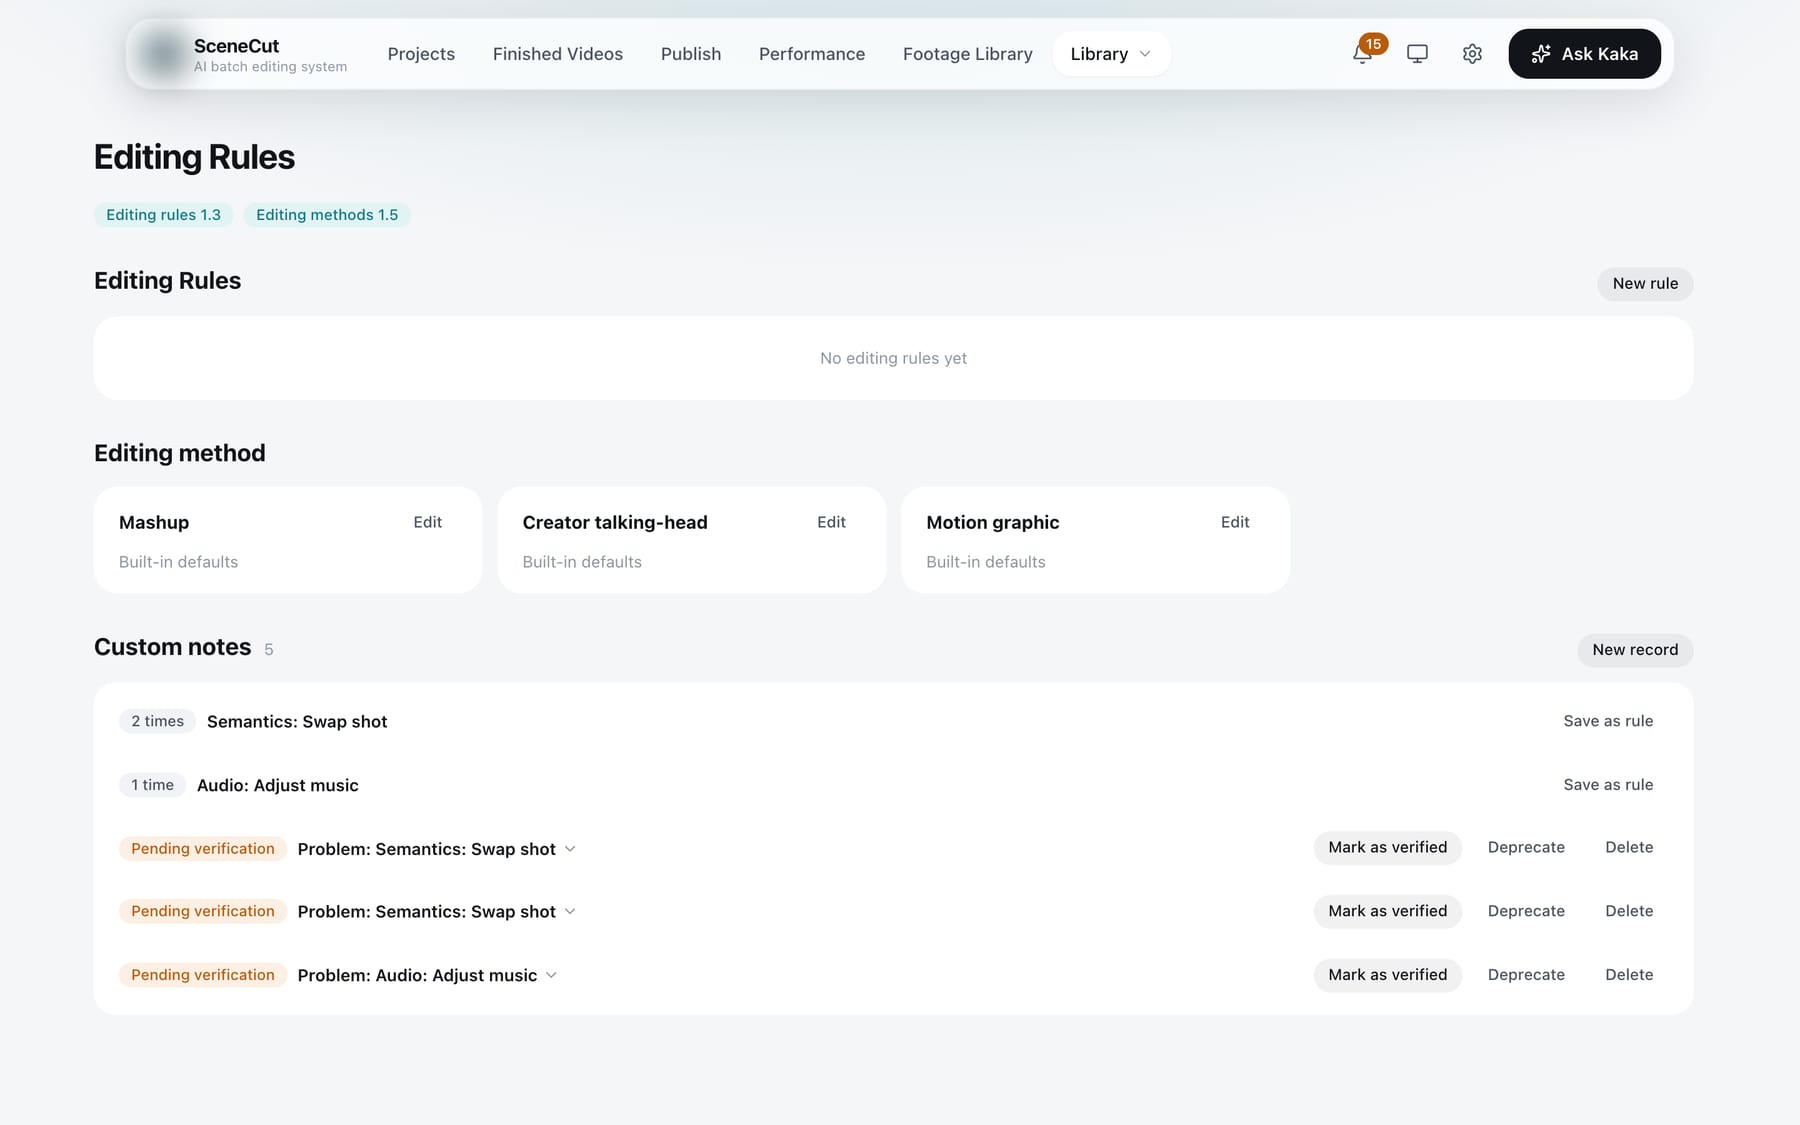Launch Ask Kaka assistant
The width and height of the screenshot is (1800, 1125).
[1584, 54]
